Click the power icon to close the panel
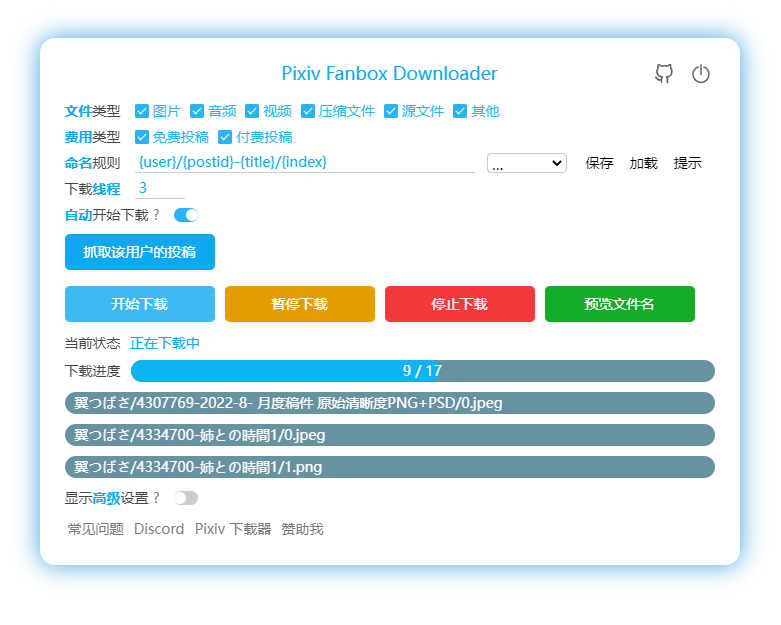781x625 pixels. [x=701, y=74]
